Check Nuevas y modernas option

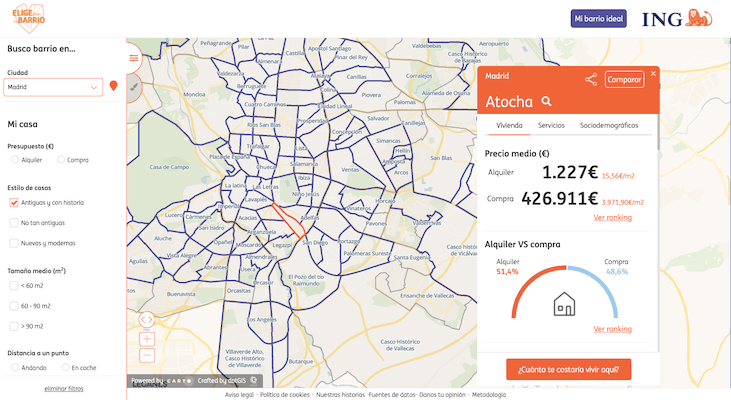[x=14, y=243]
